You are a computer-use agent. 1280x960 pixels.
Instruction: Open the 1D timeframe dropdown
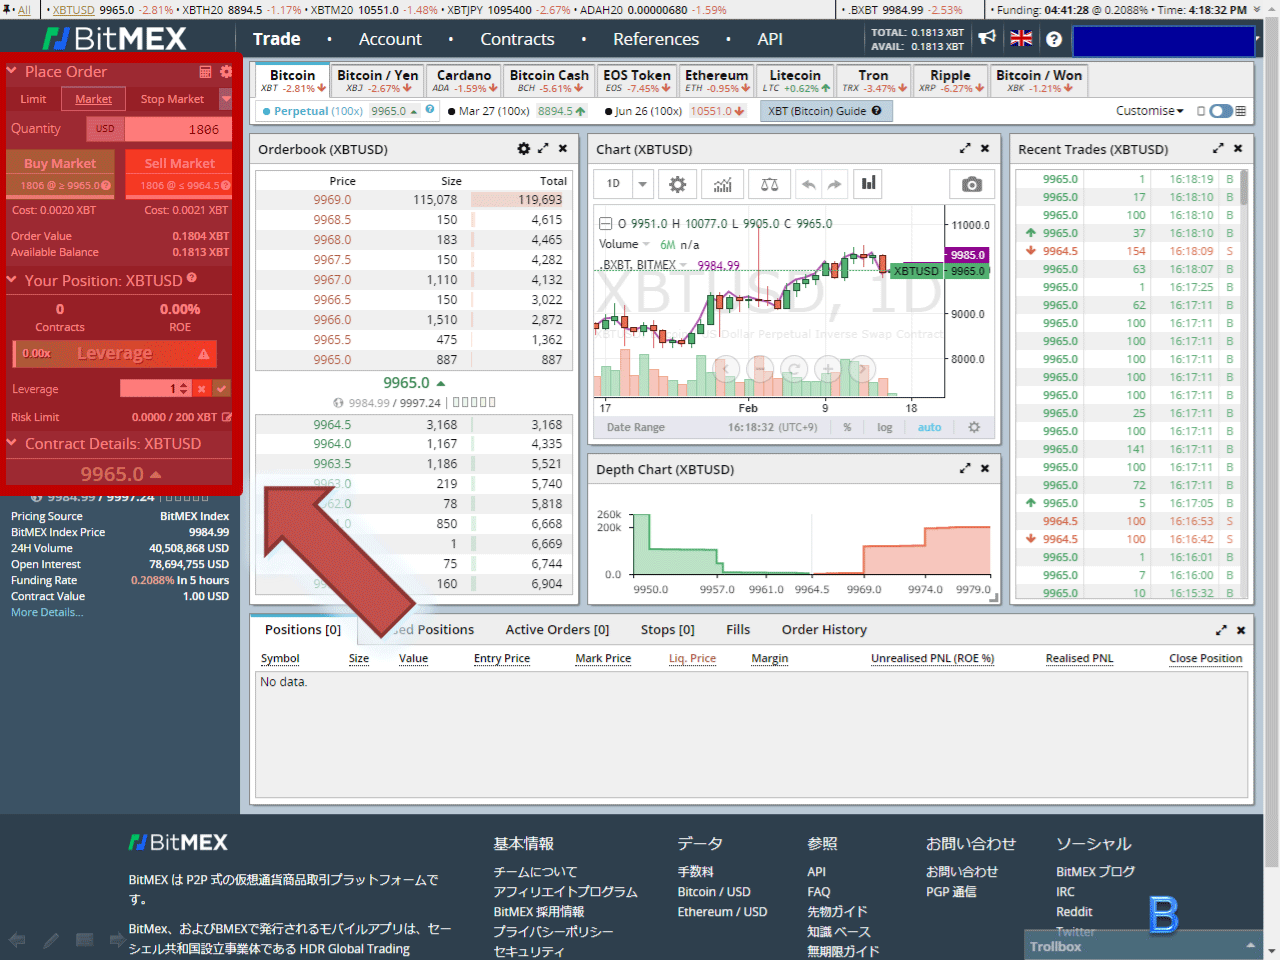click(x=643, y=184)
